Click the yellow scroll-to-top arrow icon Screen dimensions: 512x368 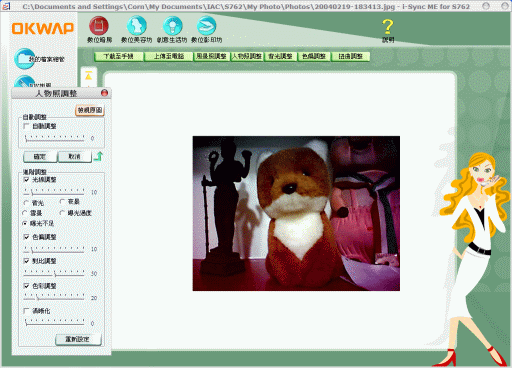tap(88, 76)
